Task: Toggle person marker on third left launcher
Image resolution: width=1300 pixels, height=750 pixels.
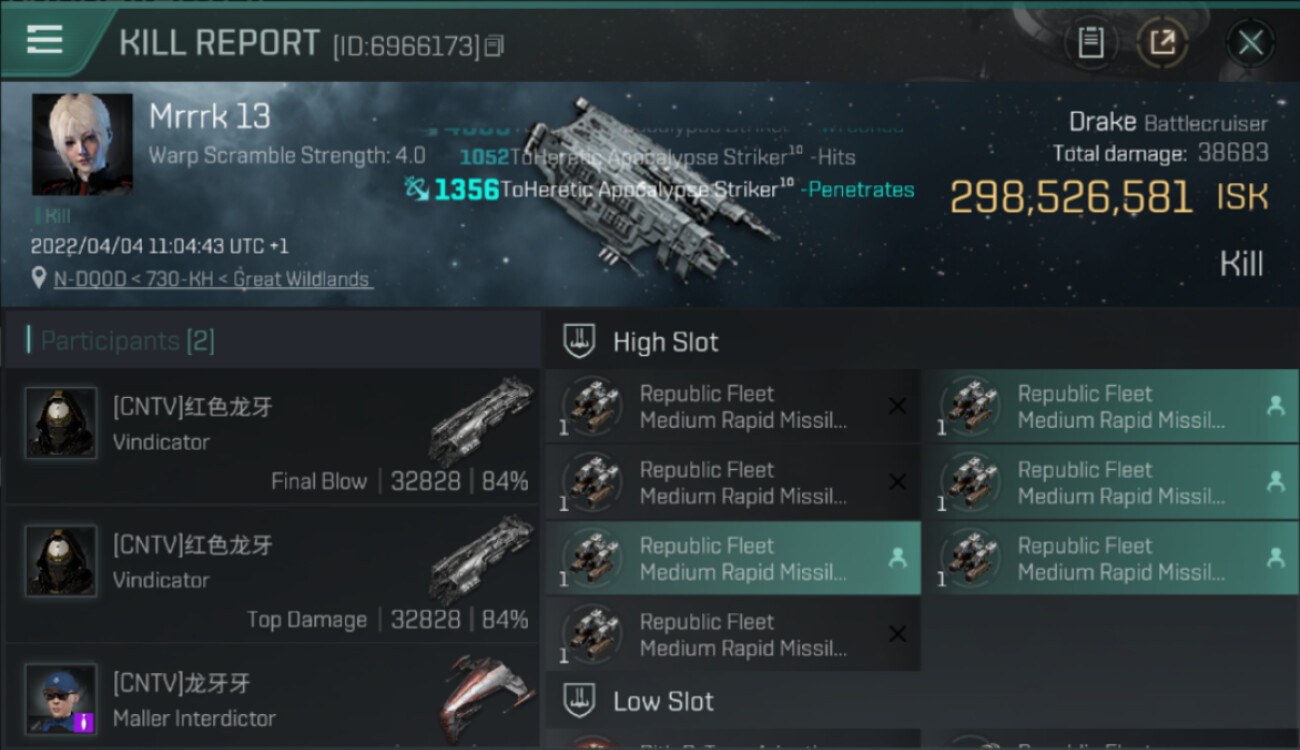Action: coord(897,558)
